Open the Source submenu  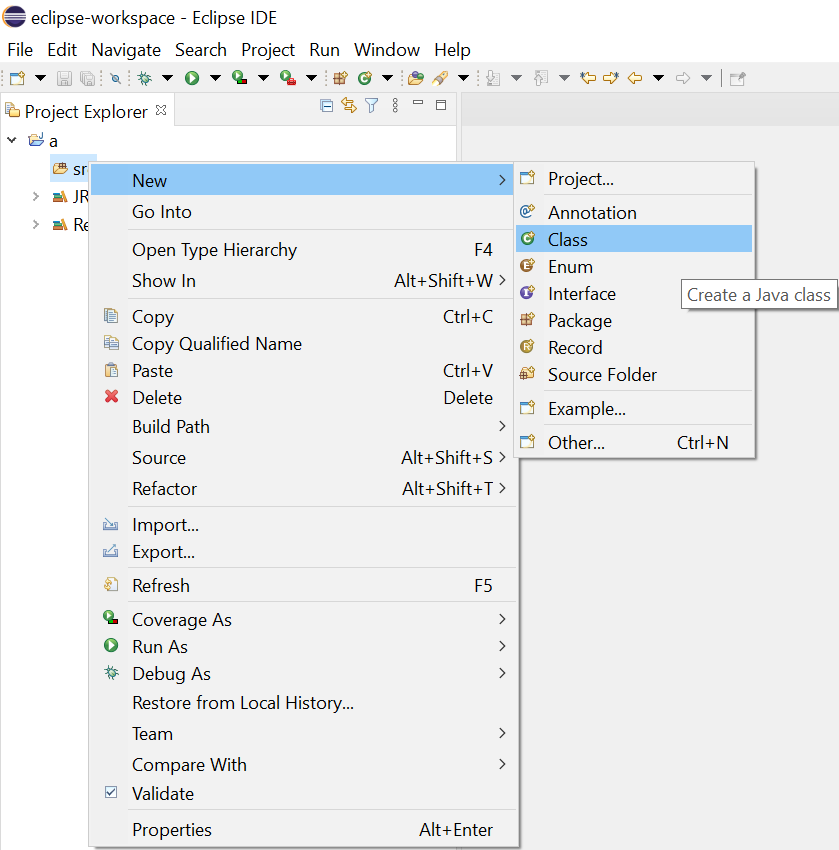pyautogui.click(x=302, y=458)
